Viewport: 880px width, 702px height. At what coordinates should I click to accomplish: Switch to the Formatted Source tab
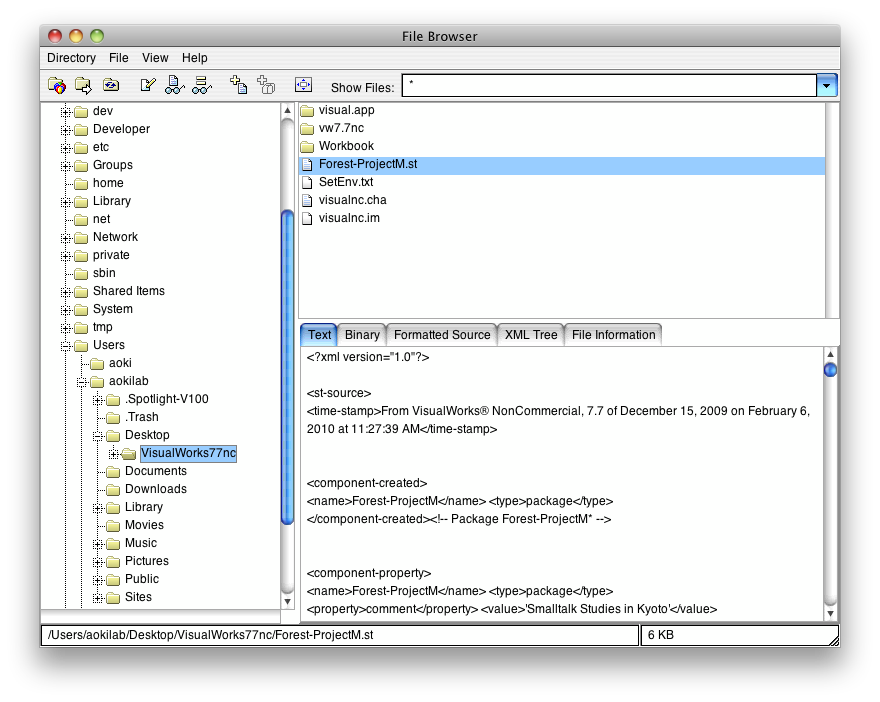pyautogui.click(x=442, y=334)
